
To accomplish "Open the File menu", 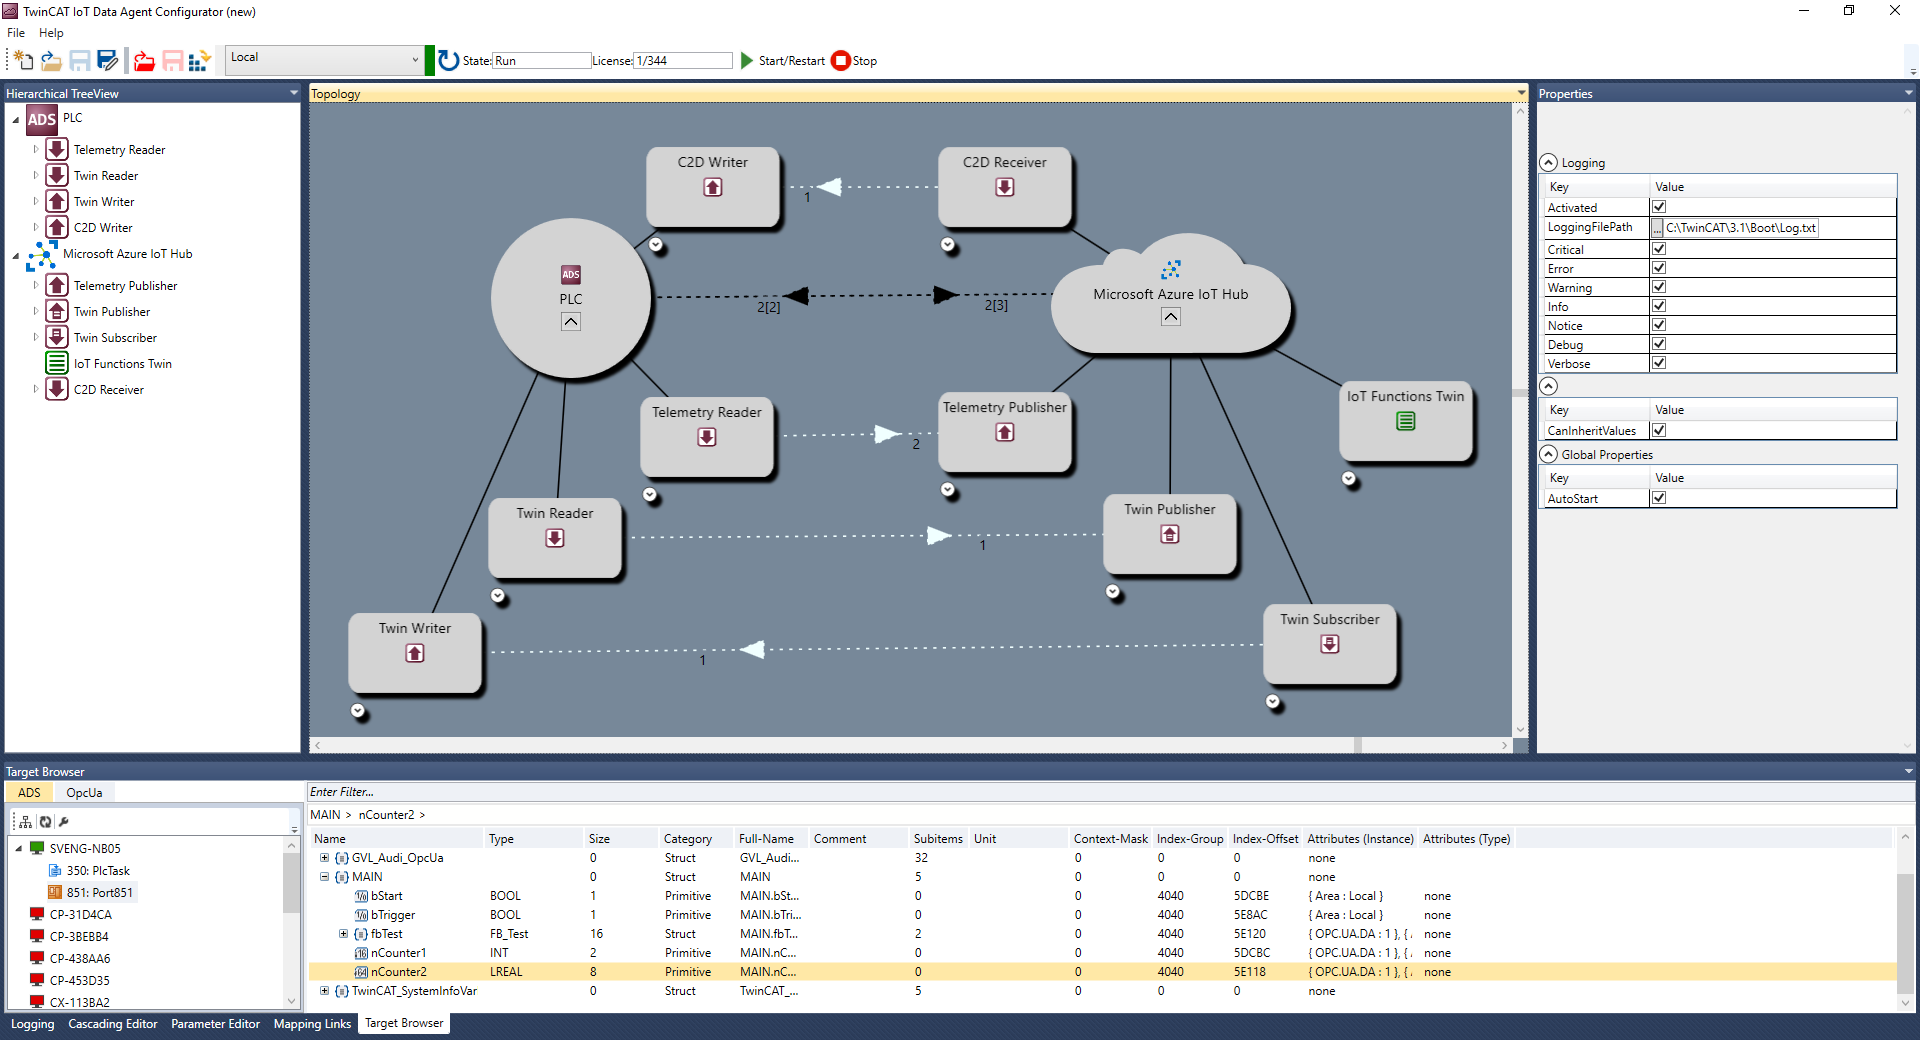I will (16, 33).
